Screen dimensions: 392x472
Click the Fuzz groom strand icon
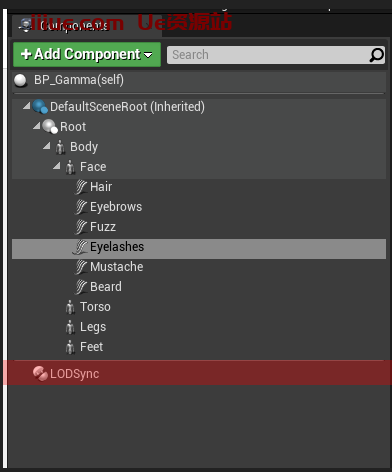(81, 227)
